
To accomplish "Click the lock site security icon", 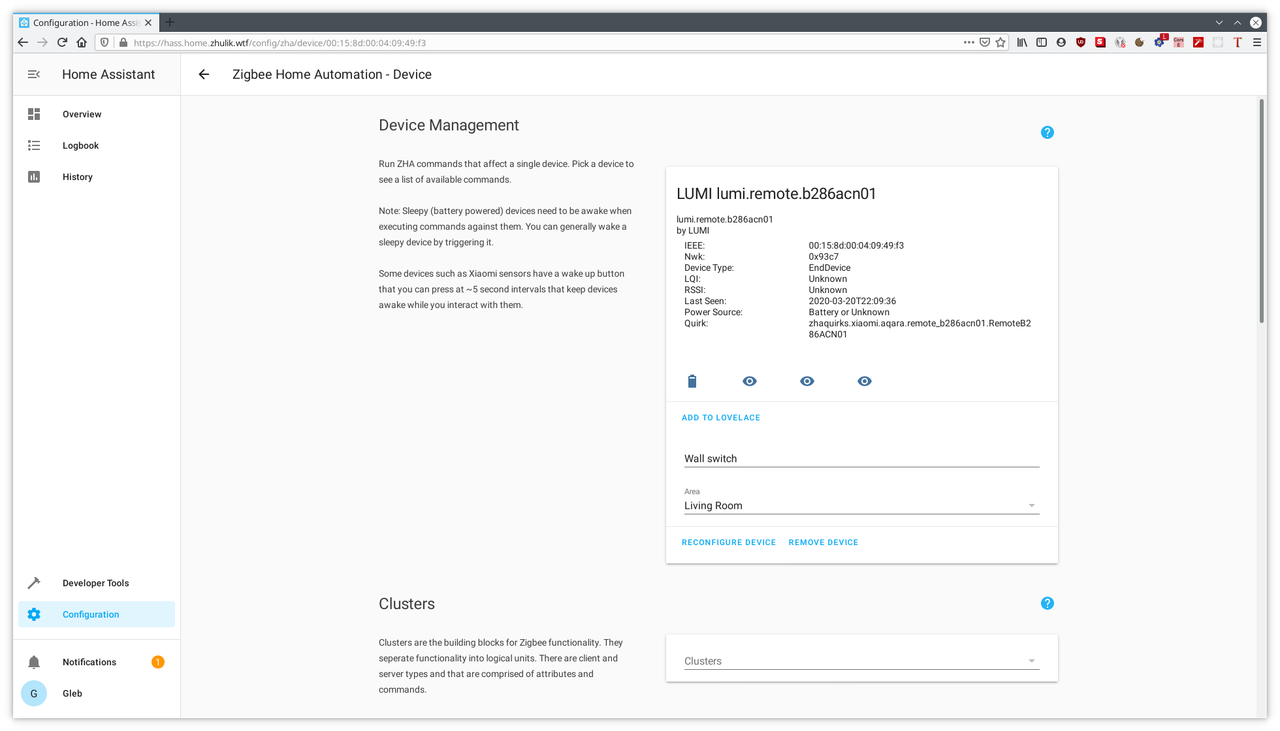I will pyautogui.click(x=123, y=43).
